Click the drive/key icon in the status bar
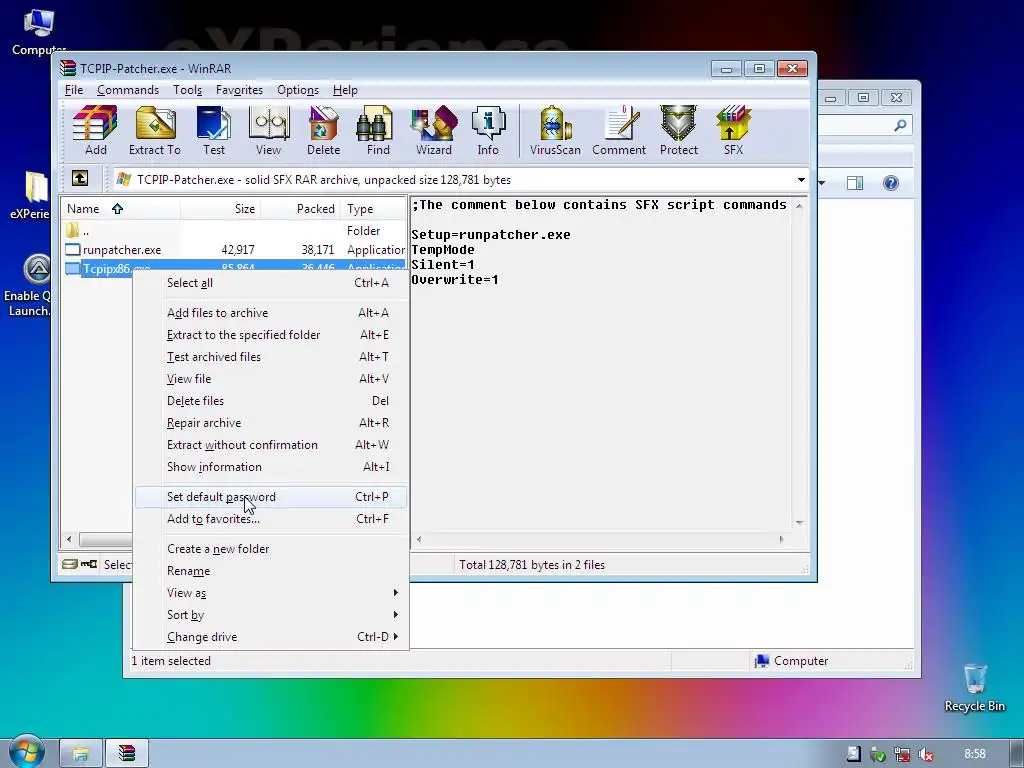Image resolution: width=1024 pixels, height=768 pixels. 79,564
